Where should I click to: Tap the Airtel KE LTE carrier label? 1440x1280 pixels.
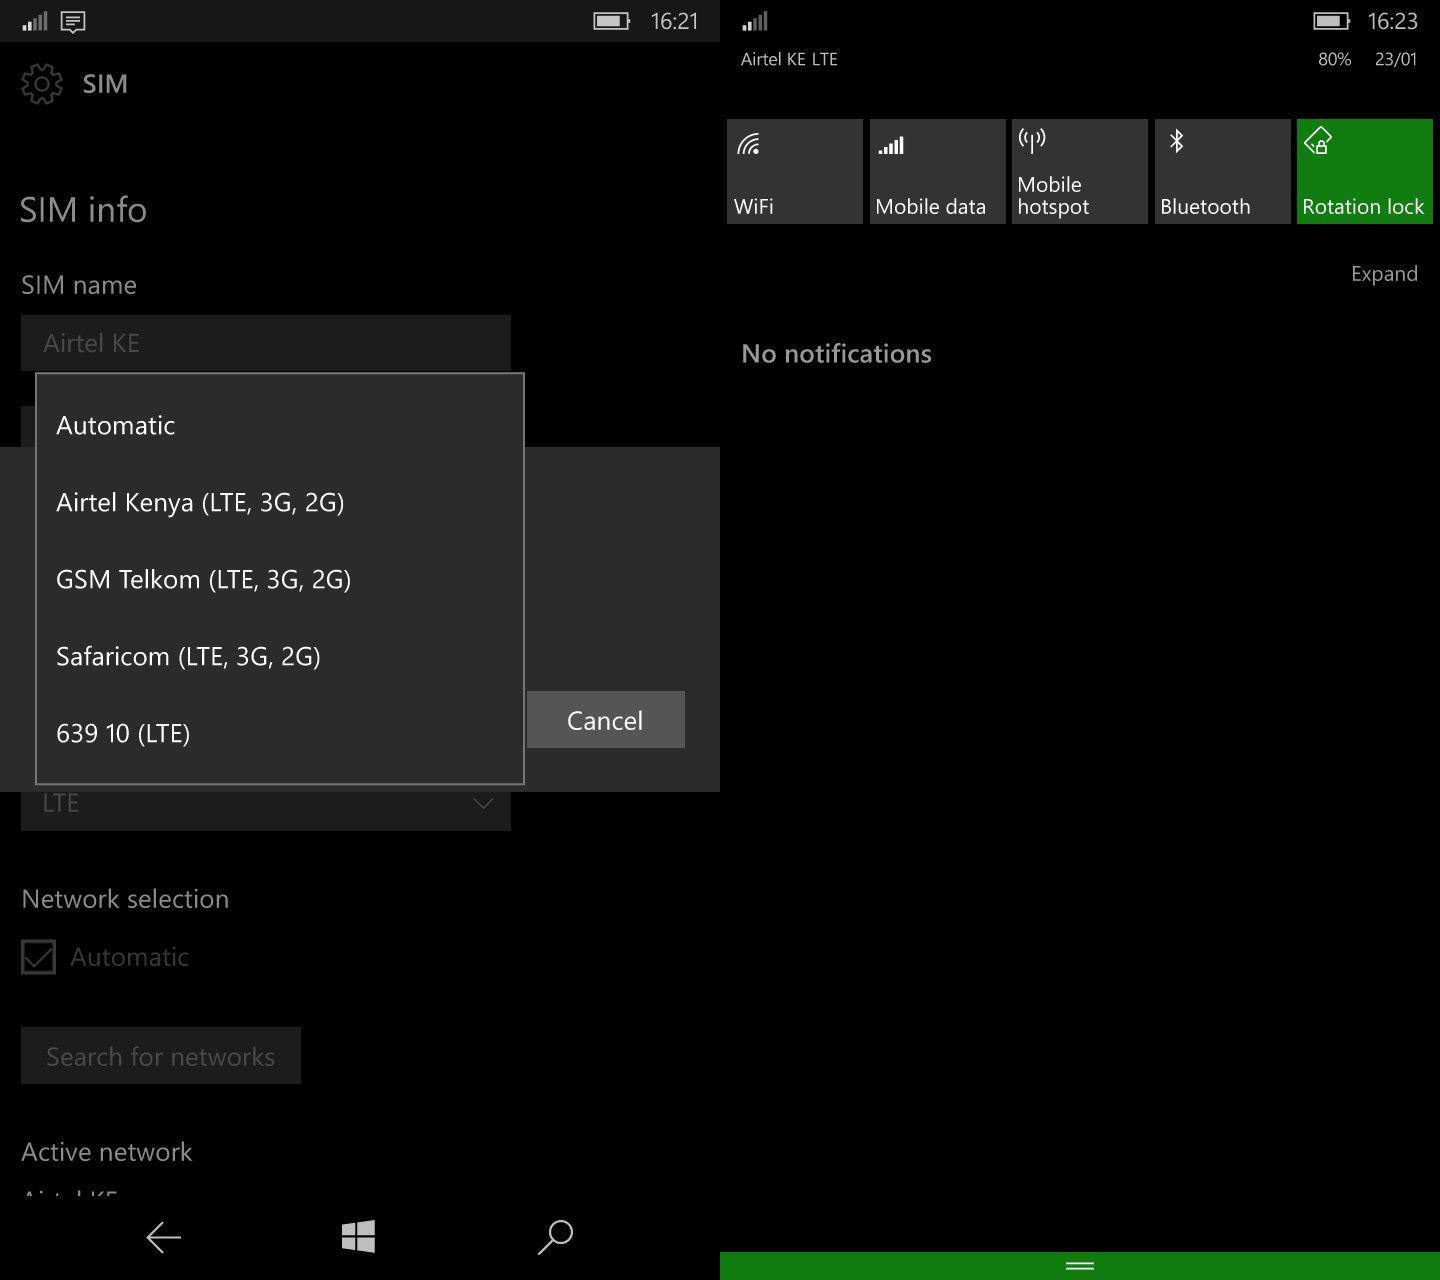[x=789, y=59]
